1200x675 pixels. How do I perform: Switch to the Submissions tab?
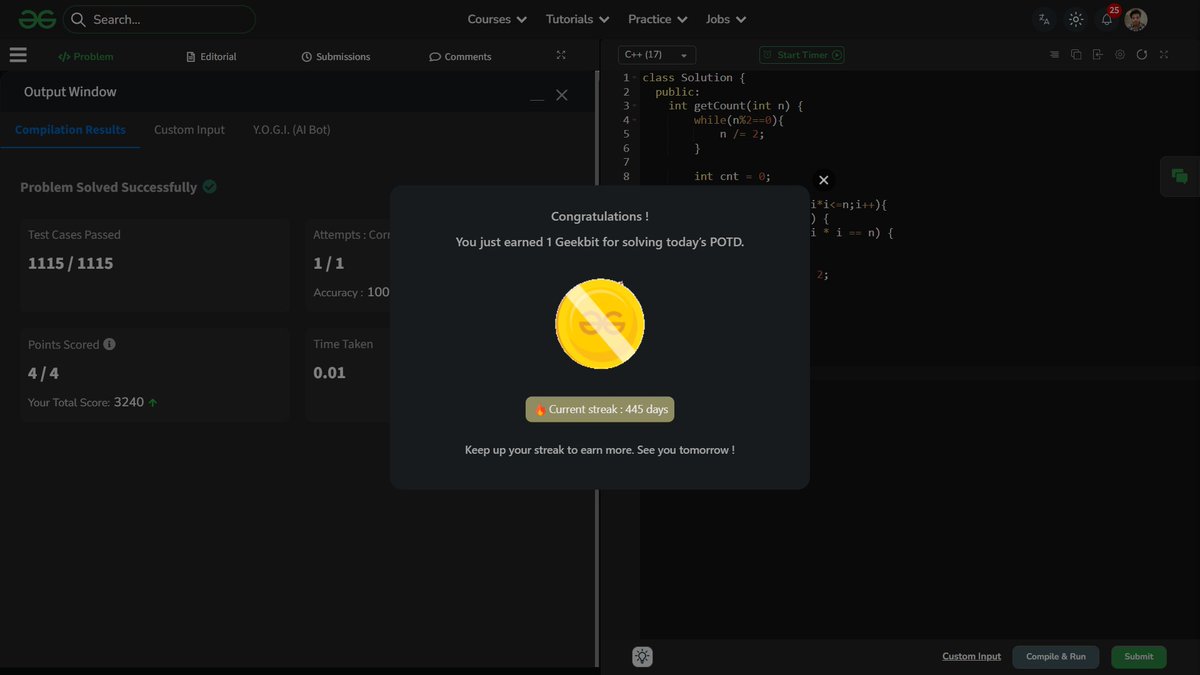336,57
